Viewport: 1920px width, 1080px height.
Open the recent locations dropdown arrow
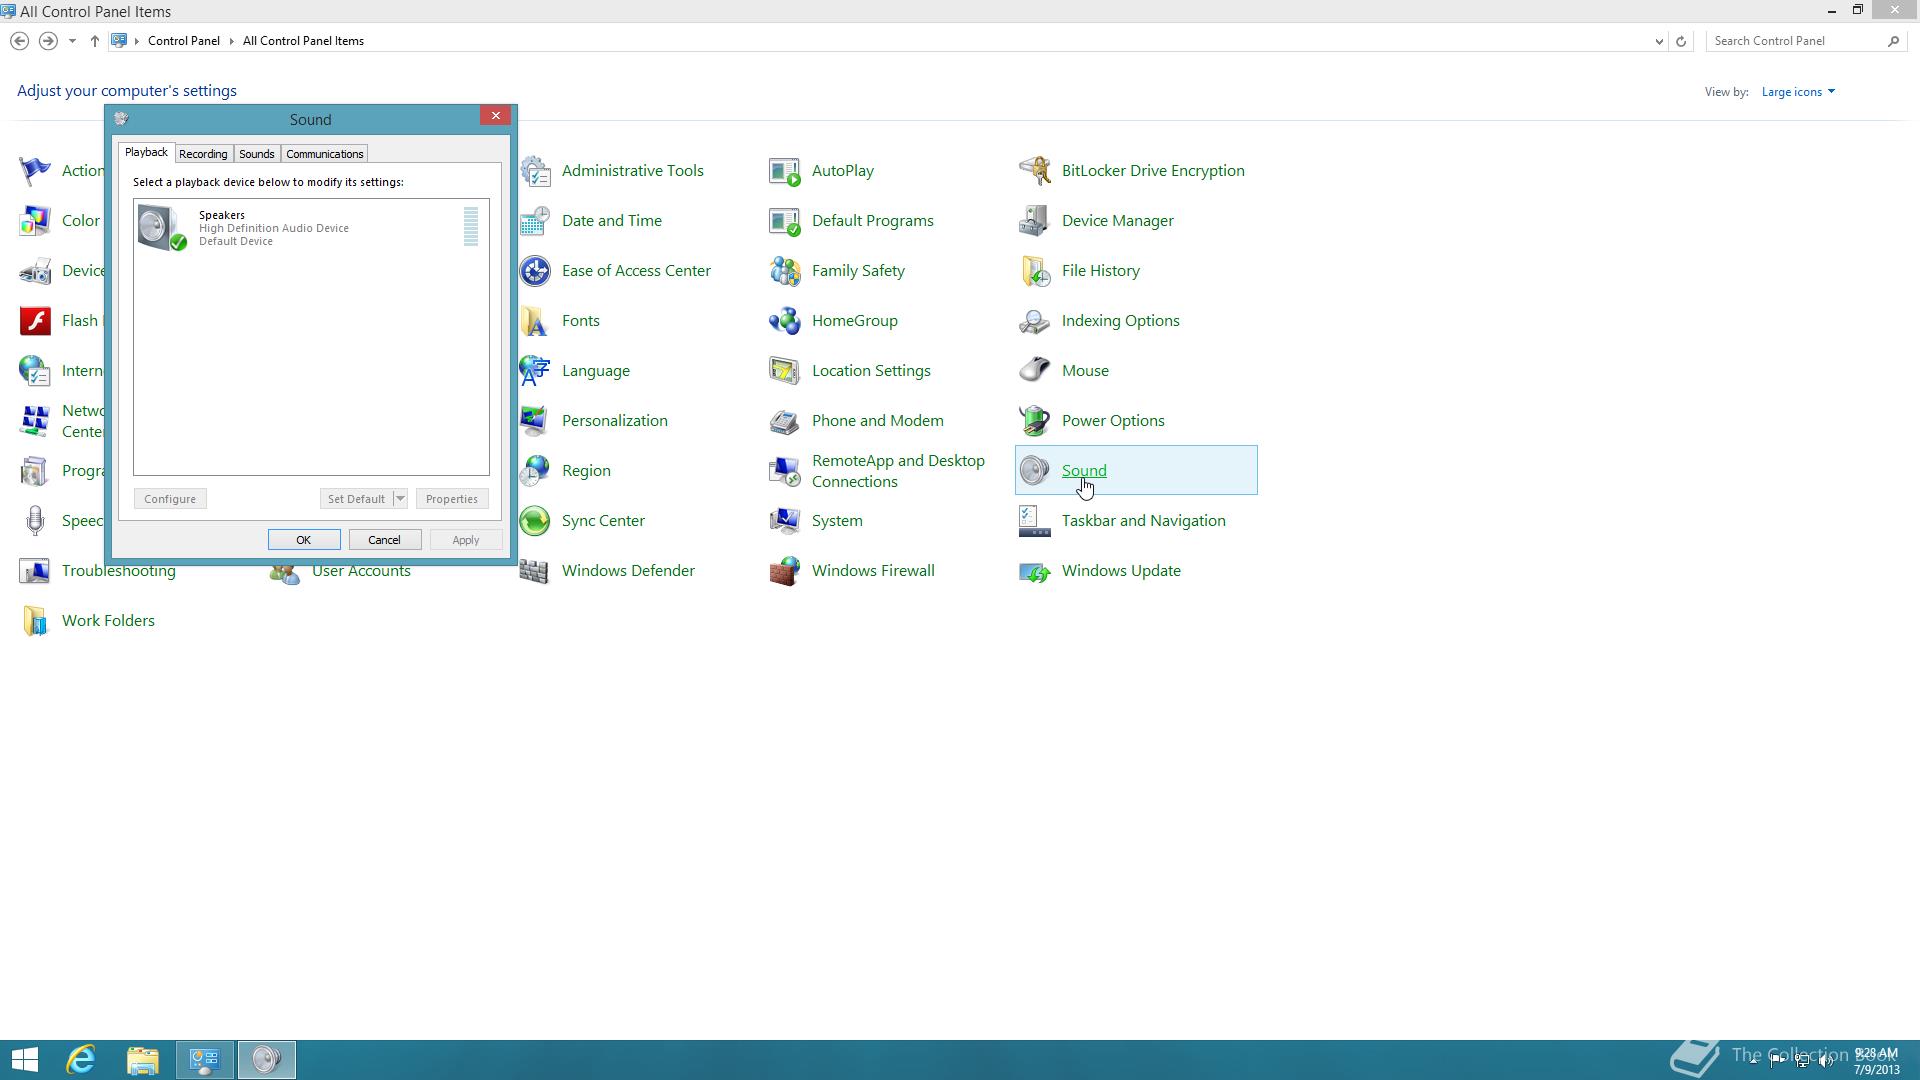[72, 41]
